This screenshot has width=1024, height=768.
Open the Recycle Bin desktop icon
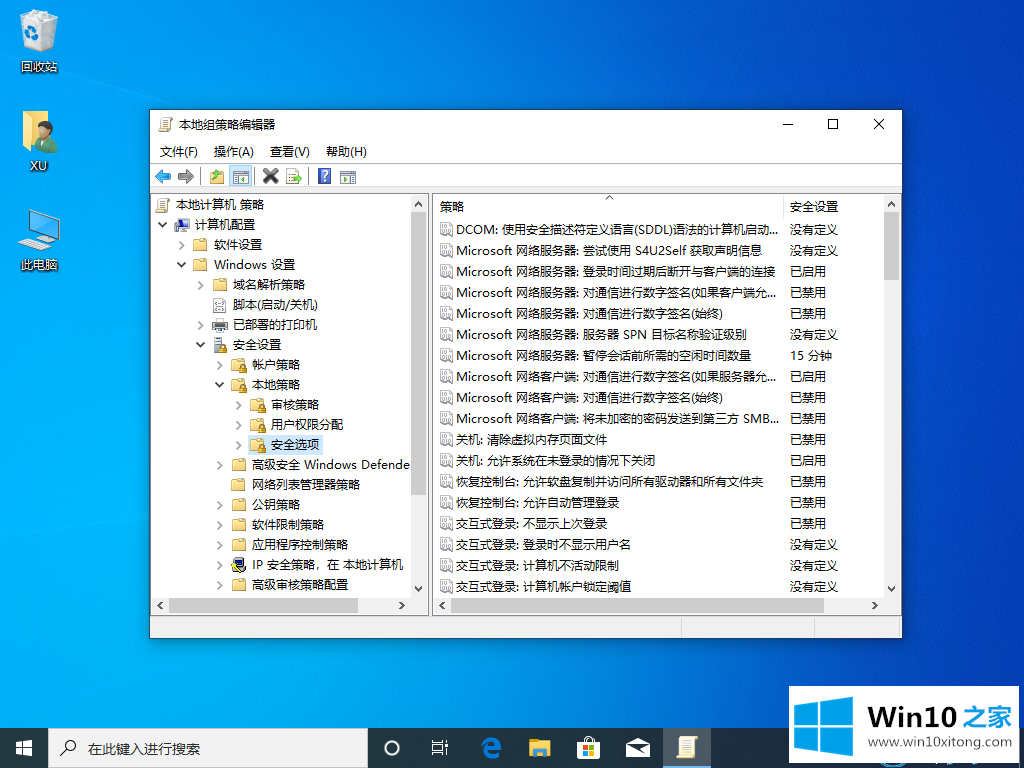click(x=39, y=41)
